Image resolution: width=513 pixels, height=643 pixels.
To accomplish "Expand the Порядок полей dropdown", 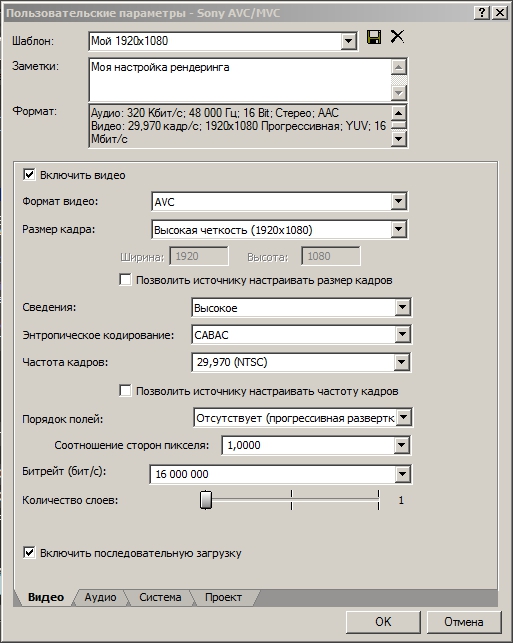I will point(404,417).
